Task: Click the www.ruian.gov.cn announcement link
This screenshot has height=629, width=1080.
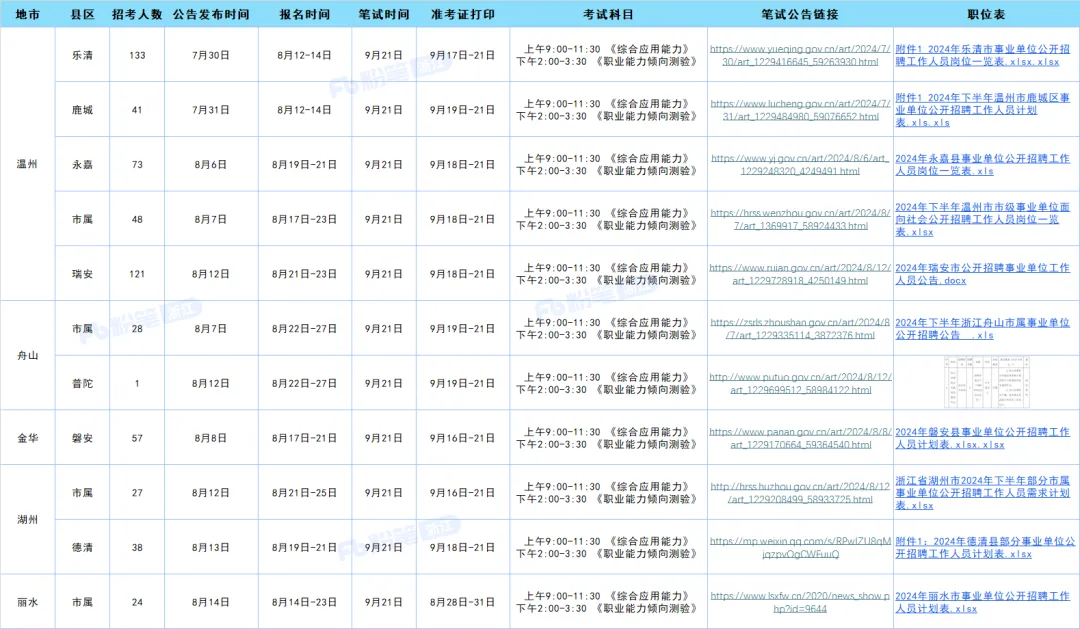Action: tap(799, 274)
